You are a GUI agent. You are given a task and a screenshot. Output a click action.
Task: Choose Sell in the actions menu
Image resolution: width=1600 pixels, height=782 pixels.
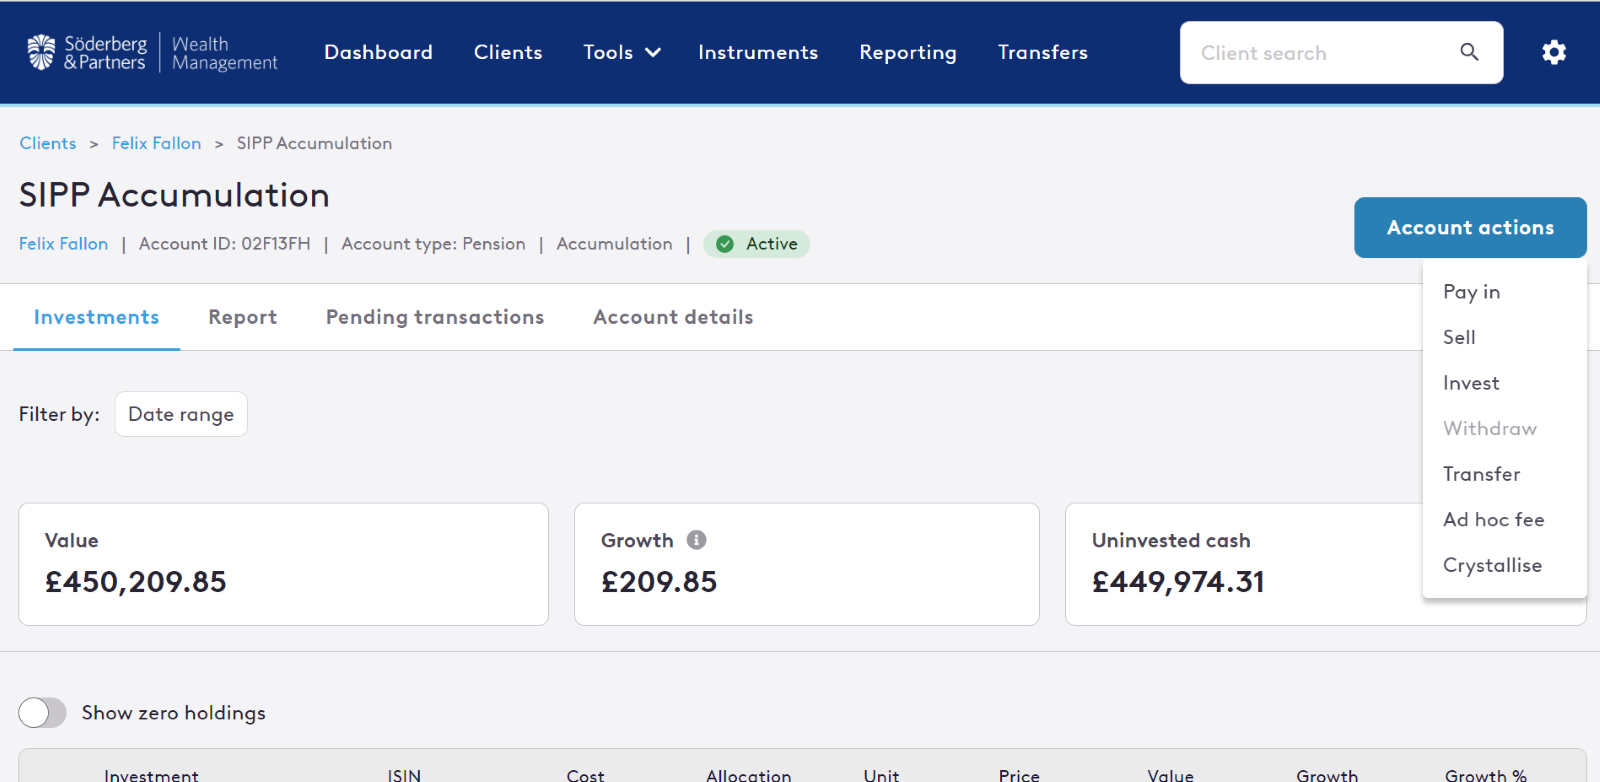(1459, 337)
